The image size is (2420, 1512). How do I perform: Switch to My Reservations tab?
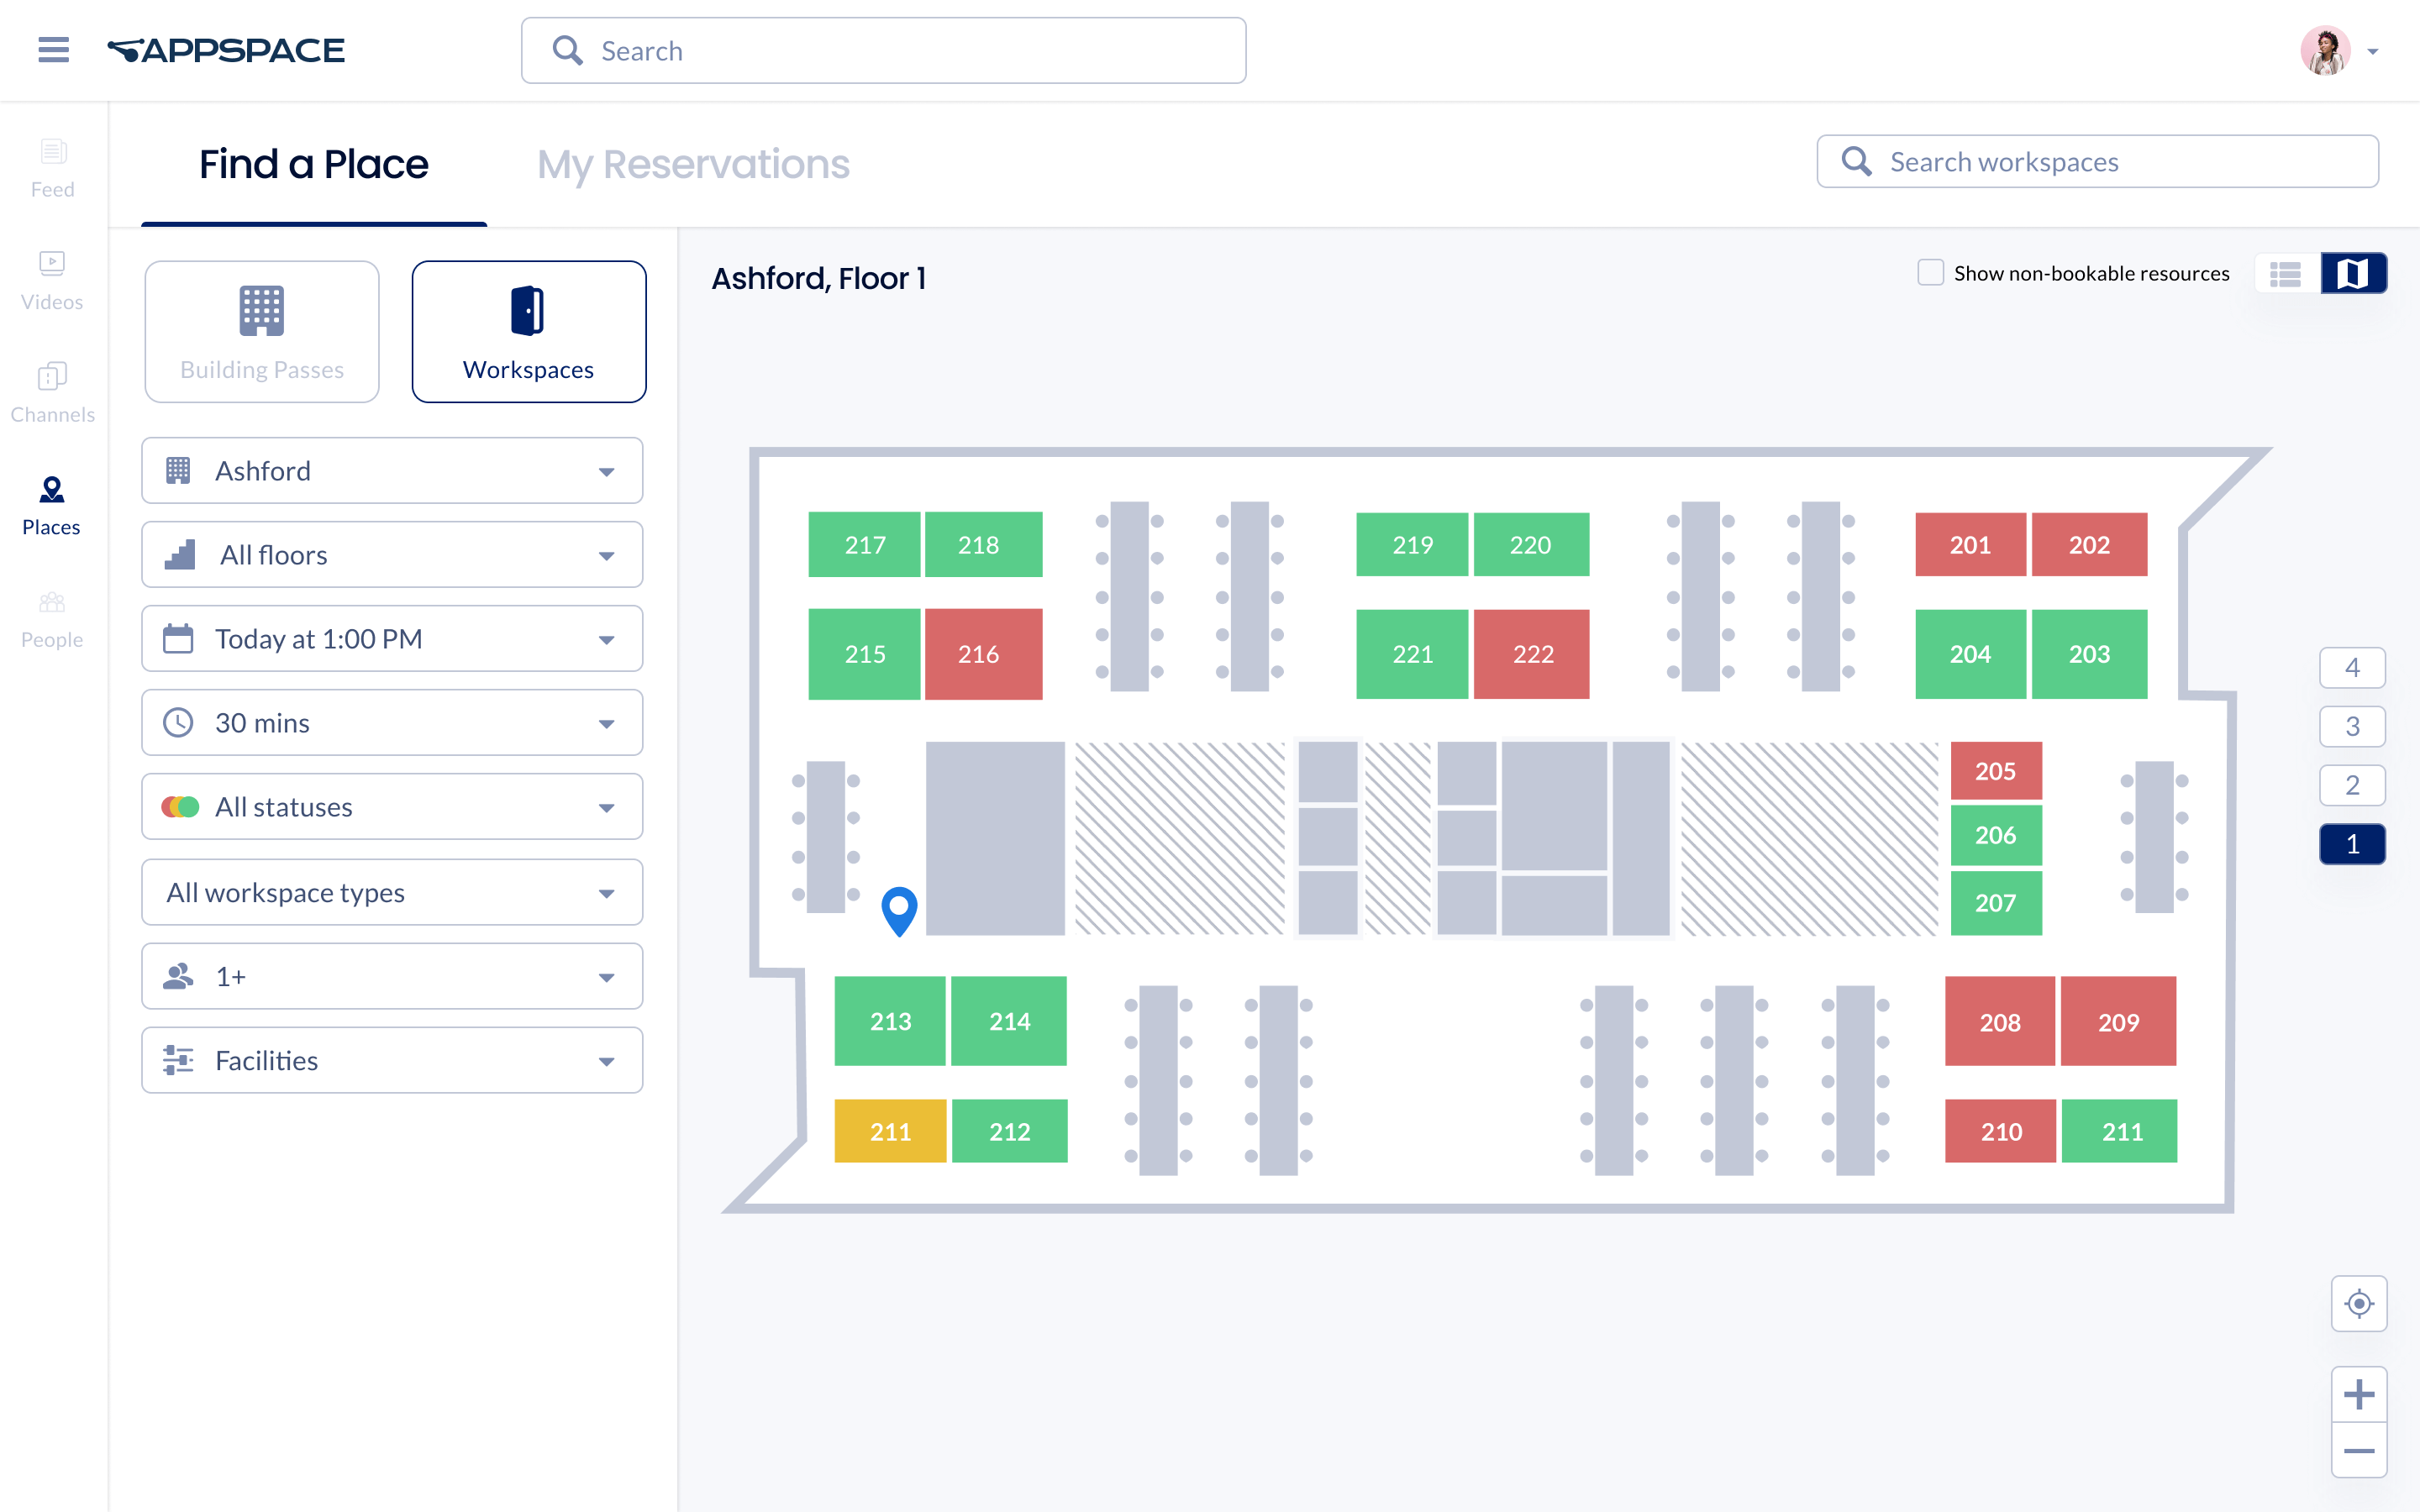click(693, 164)
